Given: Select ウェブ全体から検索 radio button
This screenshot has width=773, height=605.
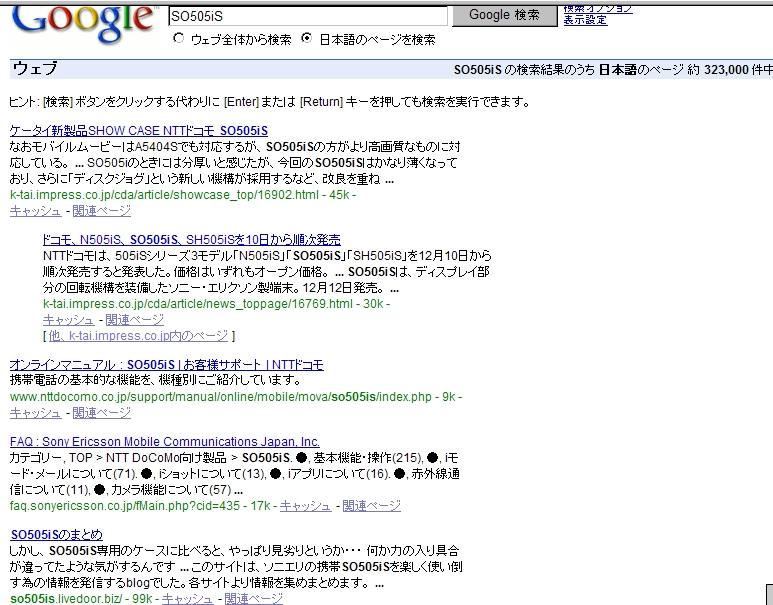Looking at the screenshot, I should pyautogui.click(x=178, y=38).
